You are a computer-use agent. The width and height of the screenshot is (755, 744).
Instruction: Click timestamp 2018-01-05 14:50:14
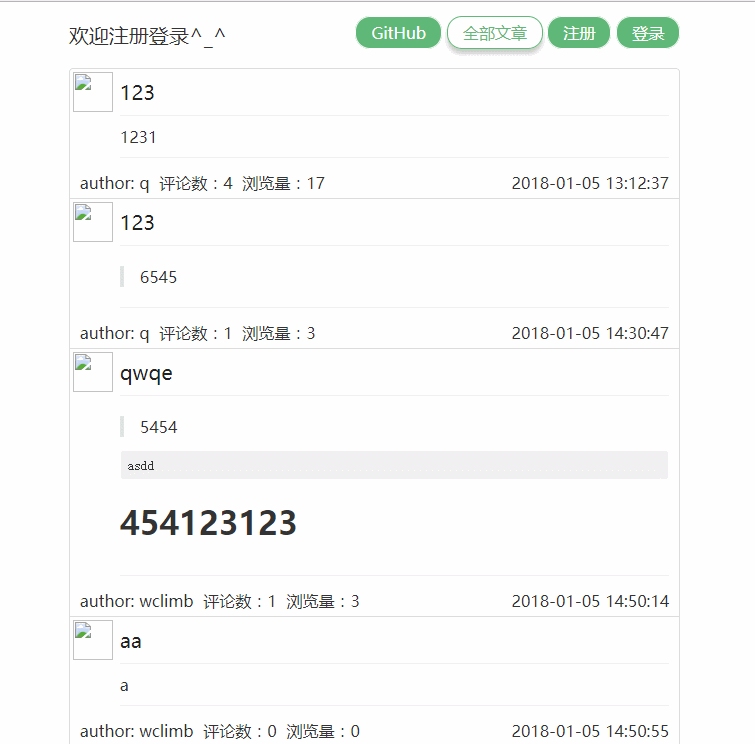pyautogui.click(x=590, y=601)
